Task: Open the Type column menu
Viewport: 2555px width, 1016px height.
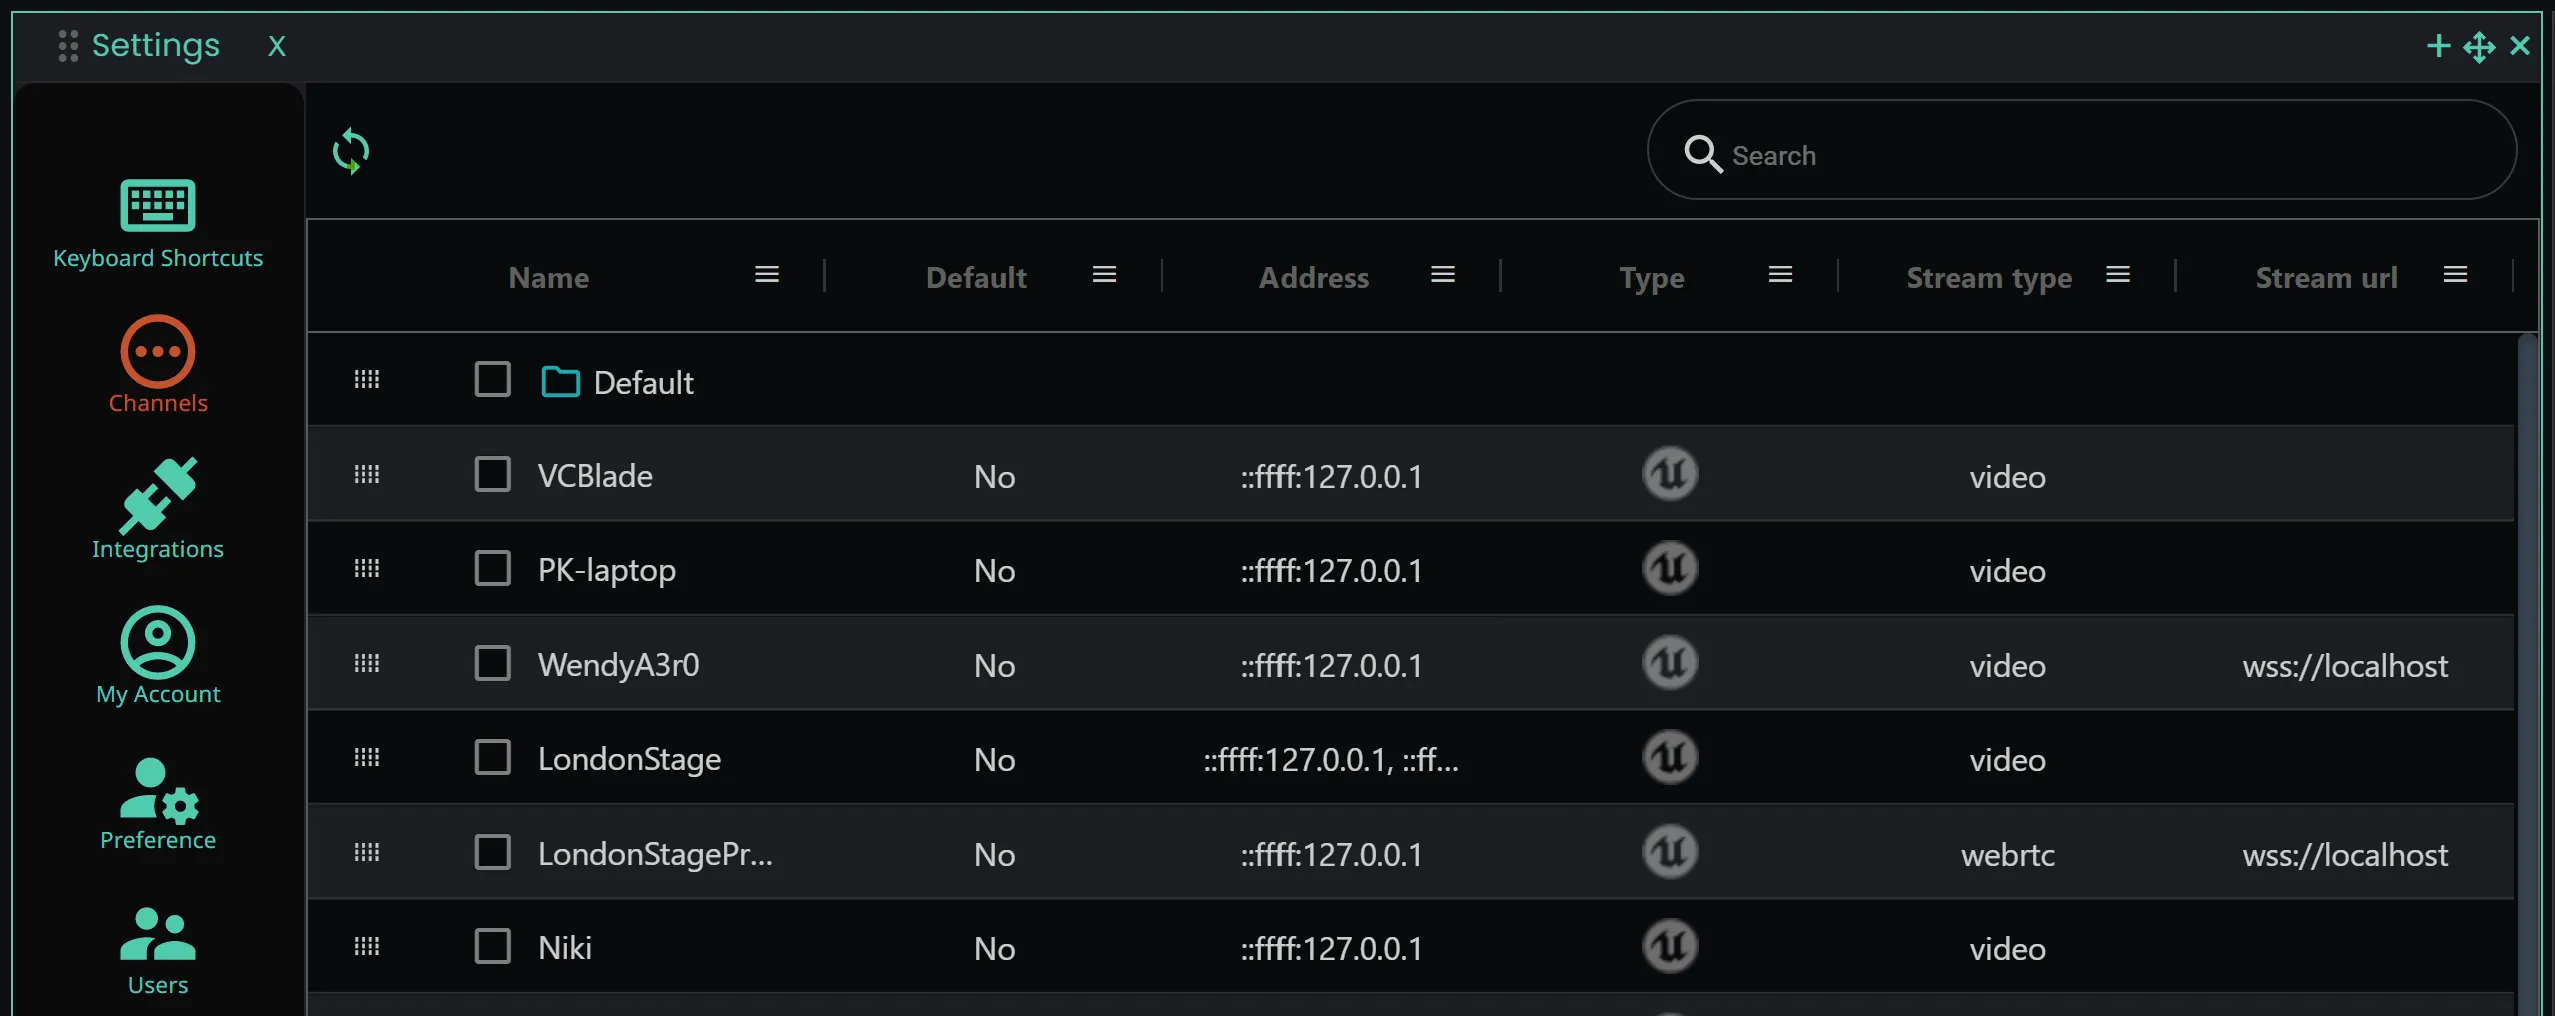Action: 1779,274
